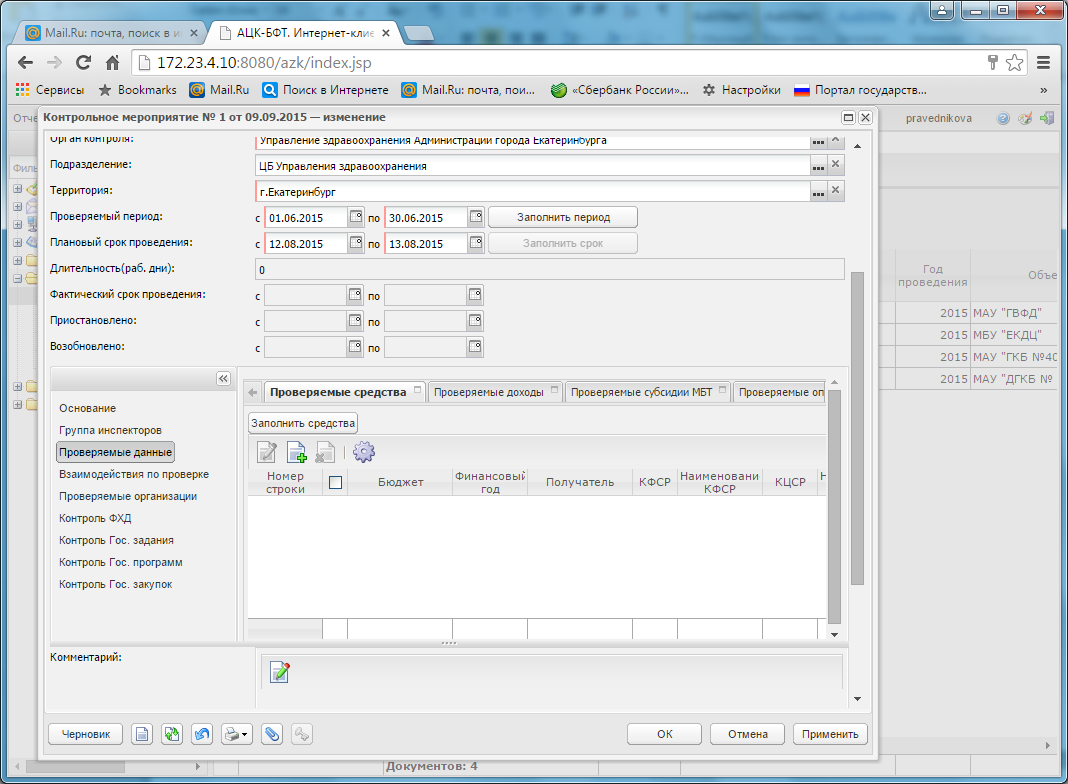Open calendar for period start date 01.06.2015
This screenshot has height=784, width=1068.
coord(356,217)
